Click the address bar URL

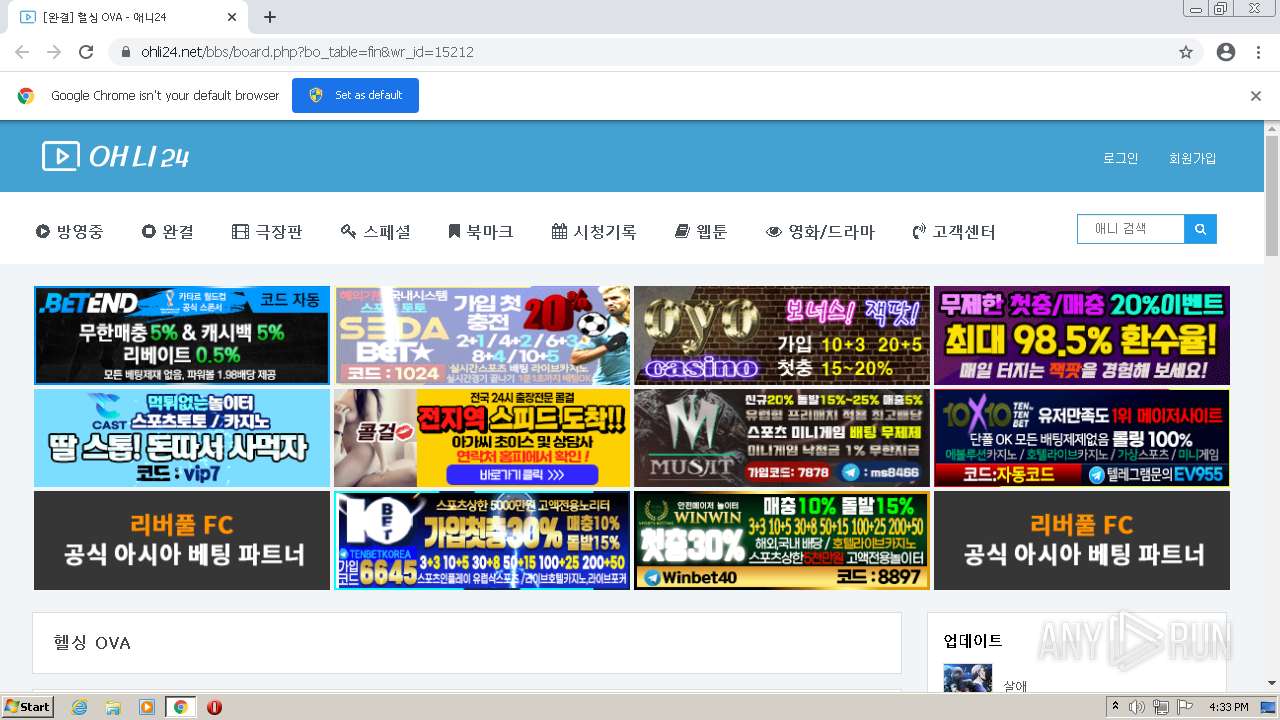(307, 52)
